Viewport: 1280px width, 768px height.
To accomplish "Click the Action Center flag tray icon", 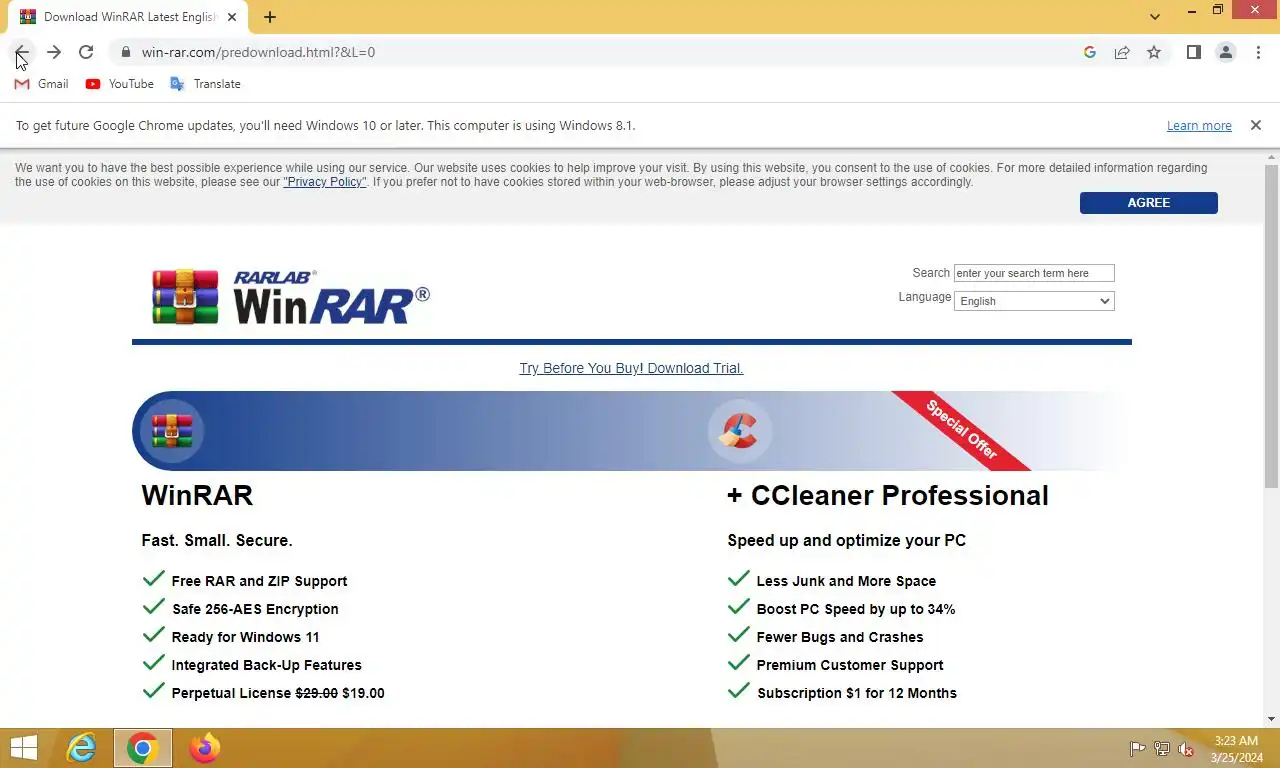I will (1137, 749).
